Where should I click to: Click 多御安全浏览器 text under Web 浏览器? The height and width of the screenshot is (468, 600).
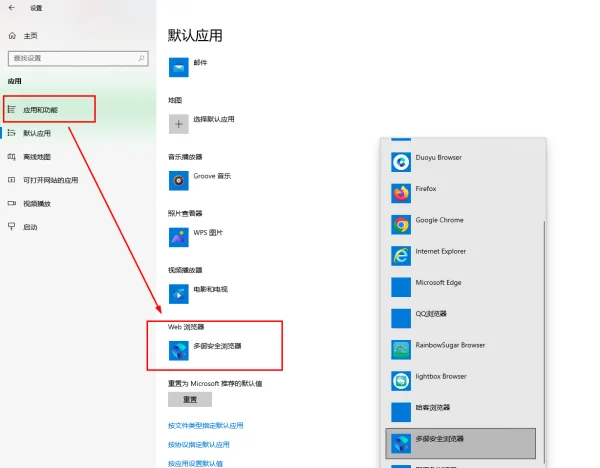[x=217, y=346]
